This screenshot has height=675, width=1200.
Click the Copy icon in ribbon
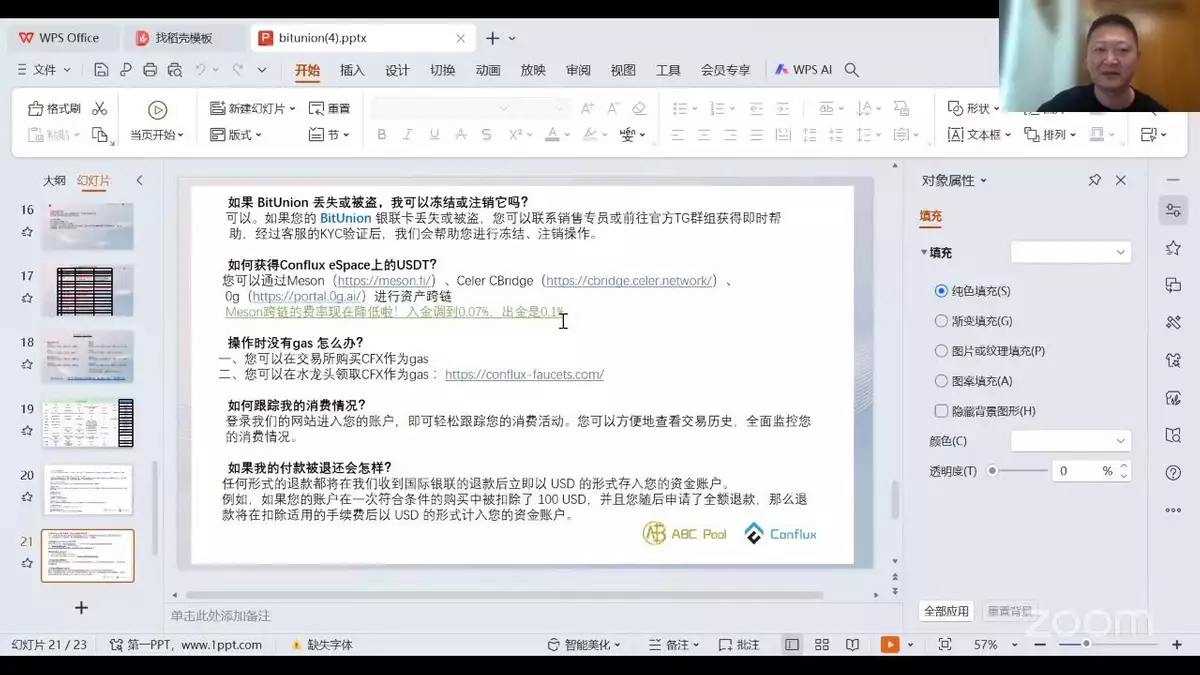101,135
